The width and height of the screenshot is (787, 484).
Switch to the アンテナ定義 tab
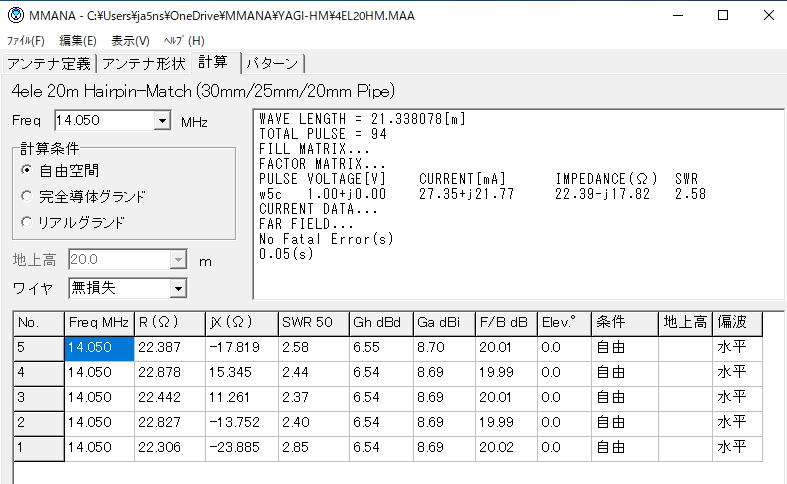coord(49,64)
